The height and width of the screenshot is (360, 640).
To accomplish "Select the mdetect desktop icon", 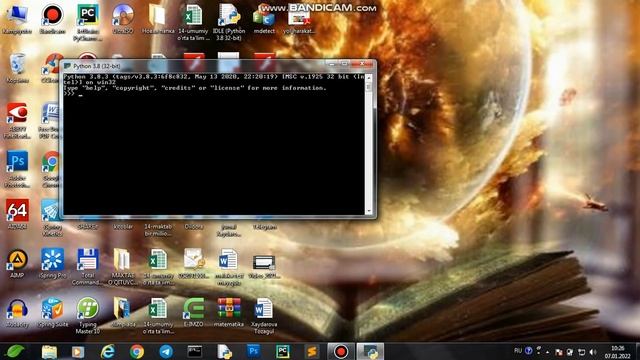I will 264,18.
